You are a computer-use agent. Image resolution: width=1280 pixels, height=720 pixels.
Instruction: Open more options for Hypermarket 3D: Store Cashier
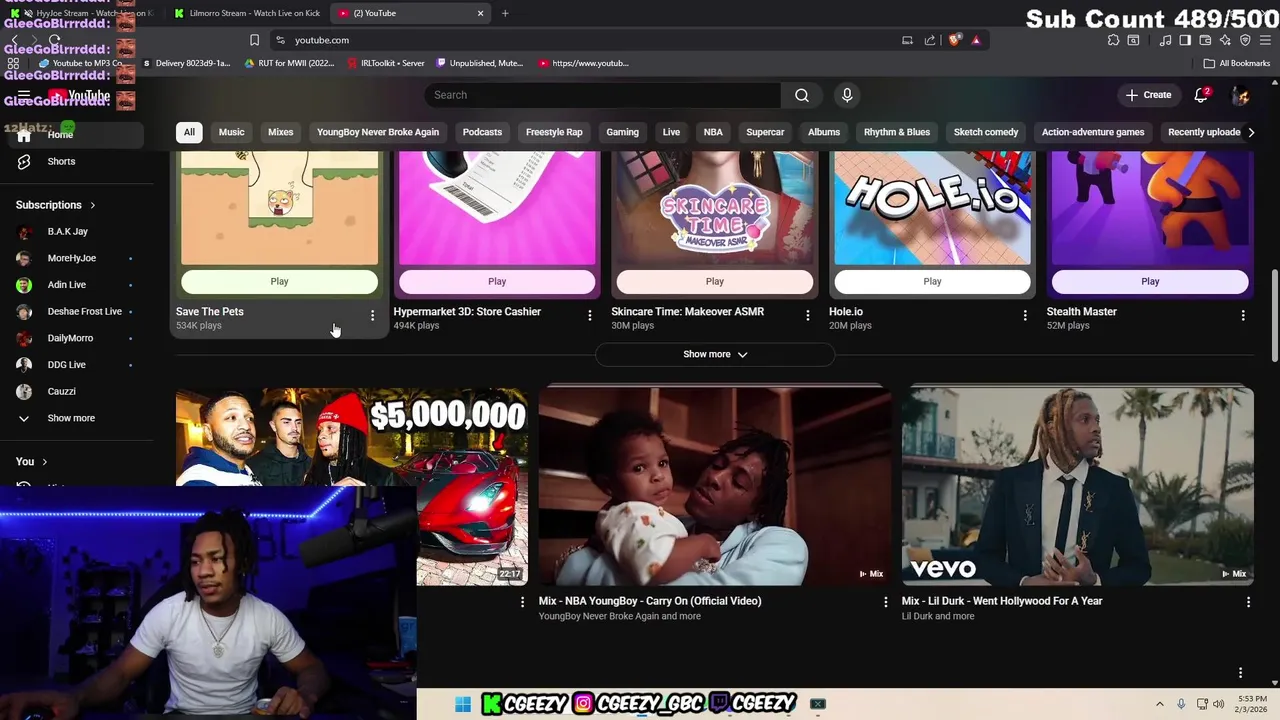[590, 315]
